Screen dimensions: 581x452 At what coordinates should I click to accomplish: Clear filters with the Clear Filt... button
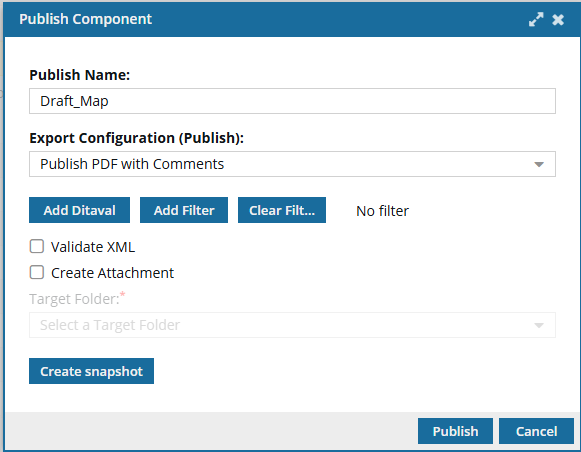point(282,210)
